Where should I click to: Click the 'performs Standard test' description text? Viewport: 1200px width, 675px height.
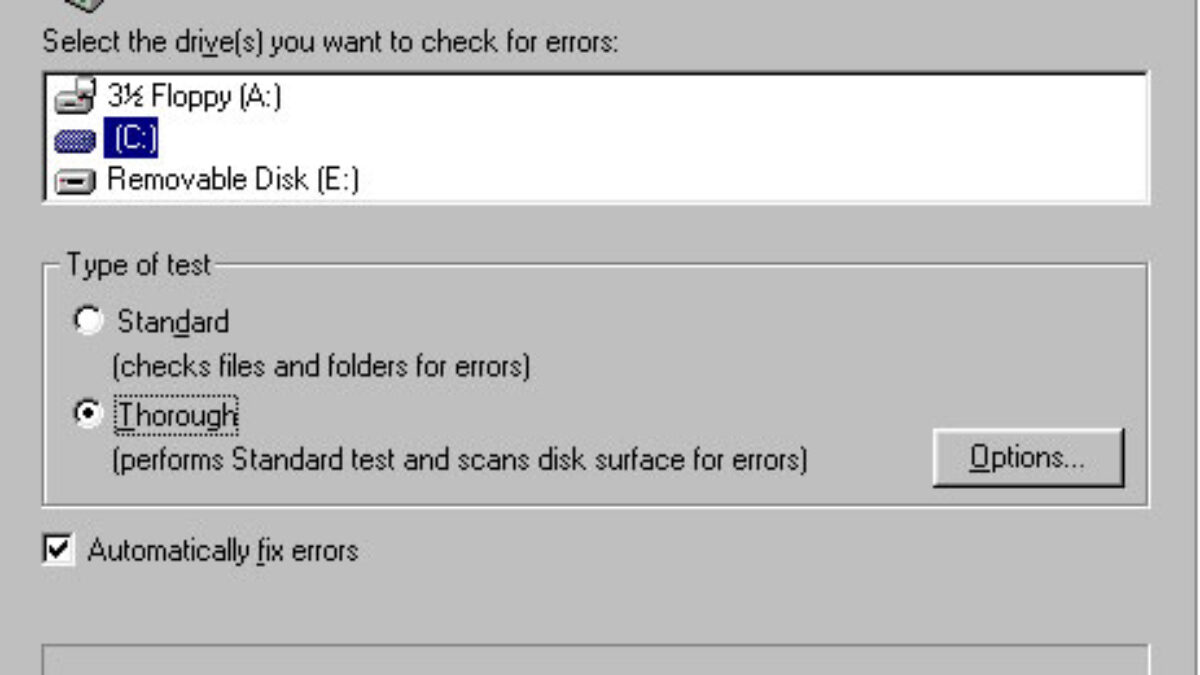coord(459,461)
